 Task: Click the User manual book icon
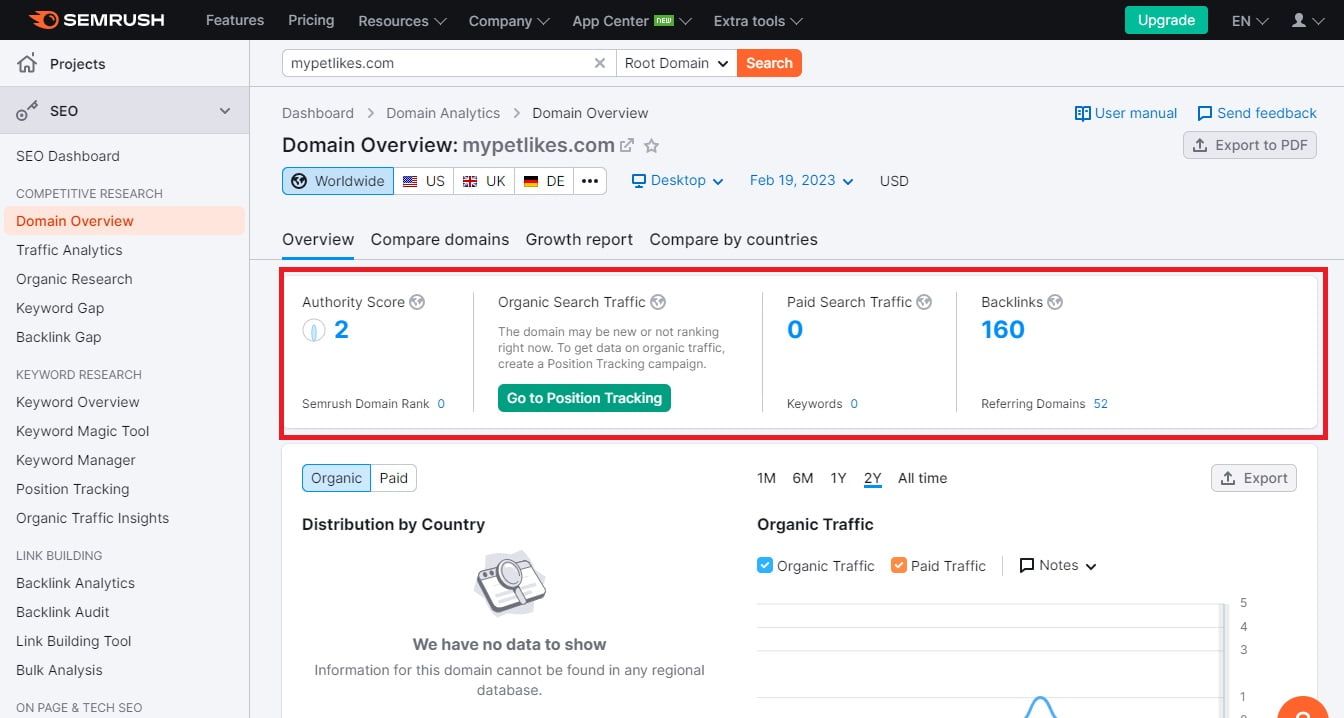[1082, 113]
